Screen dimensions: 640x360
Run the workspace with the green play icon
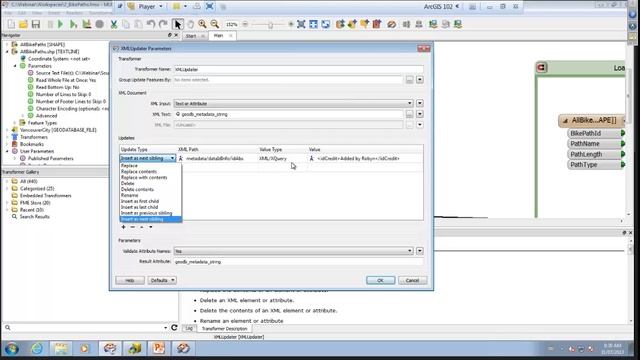click(60, 24)
